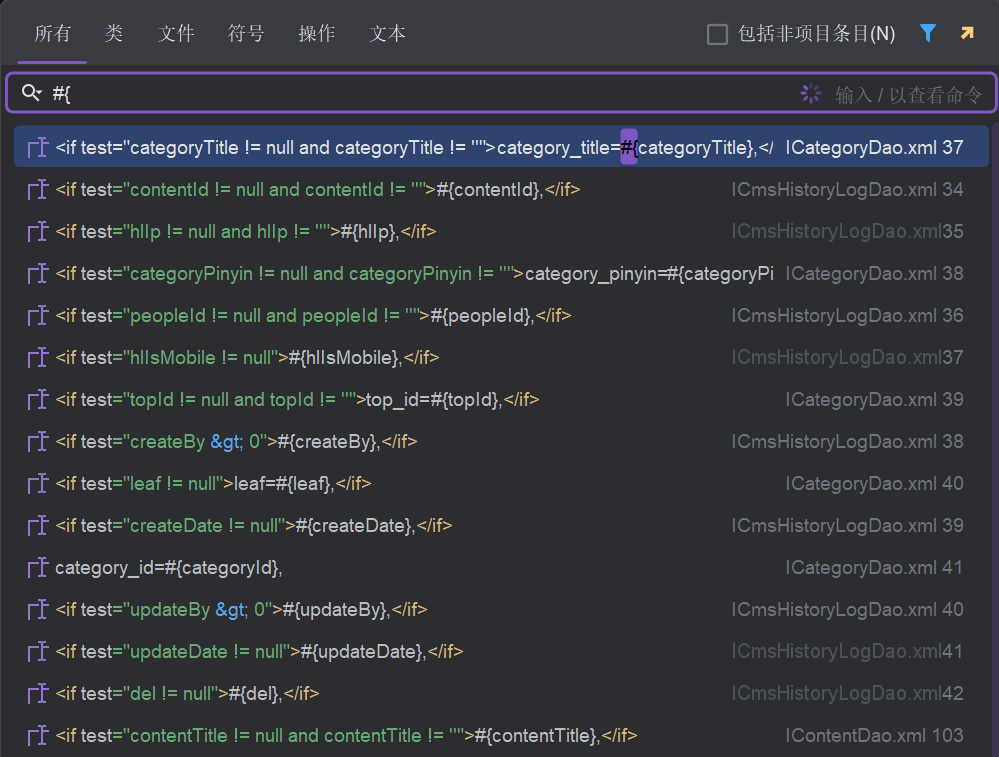Viewport: 999px width, 757px height.
Task: Click text icon beside contentId result
Action: click(38, 190)
